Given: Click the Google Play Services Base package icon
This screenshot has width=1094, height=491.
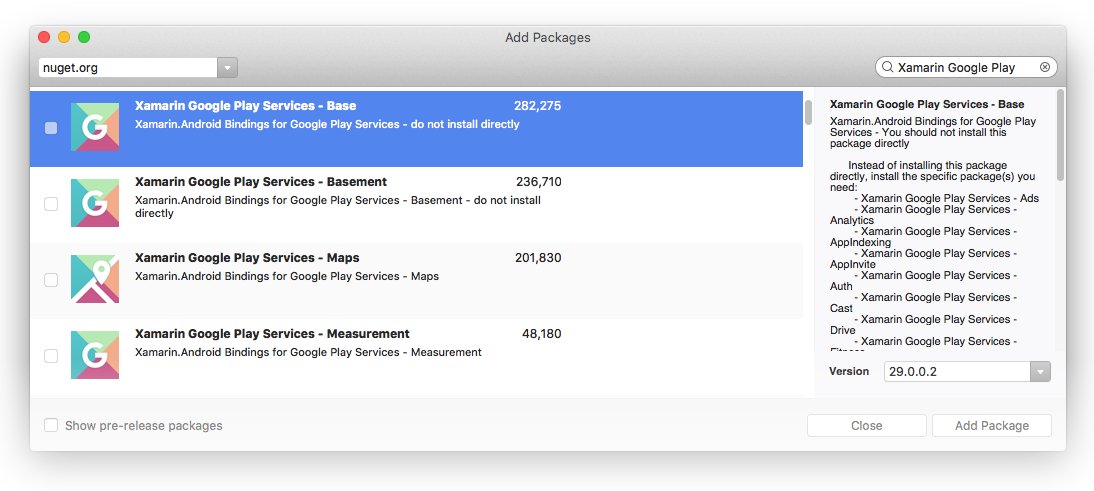Looking at the screenshot, I should [x=95, y=127].
